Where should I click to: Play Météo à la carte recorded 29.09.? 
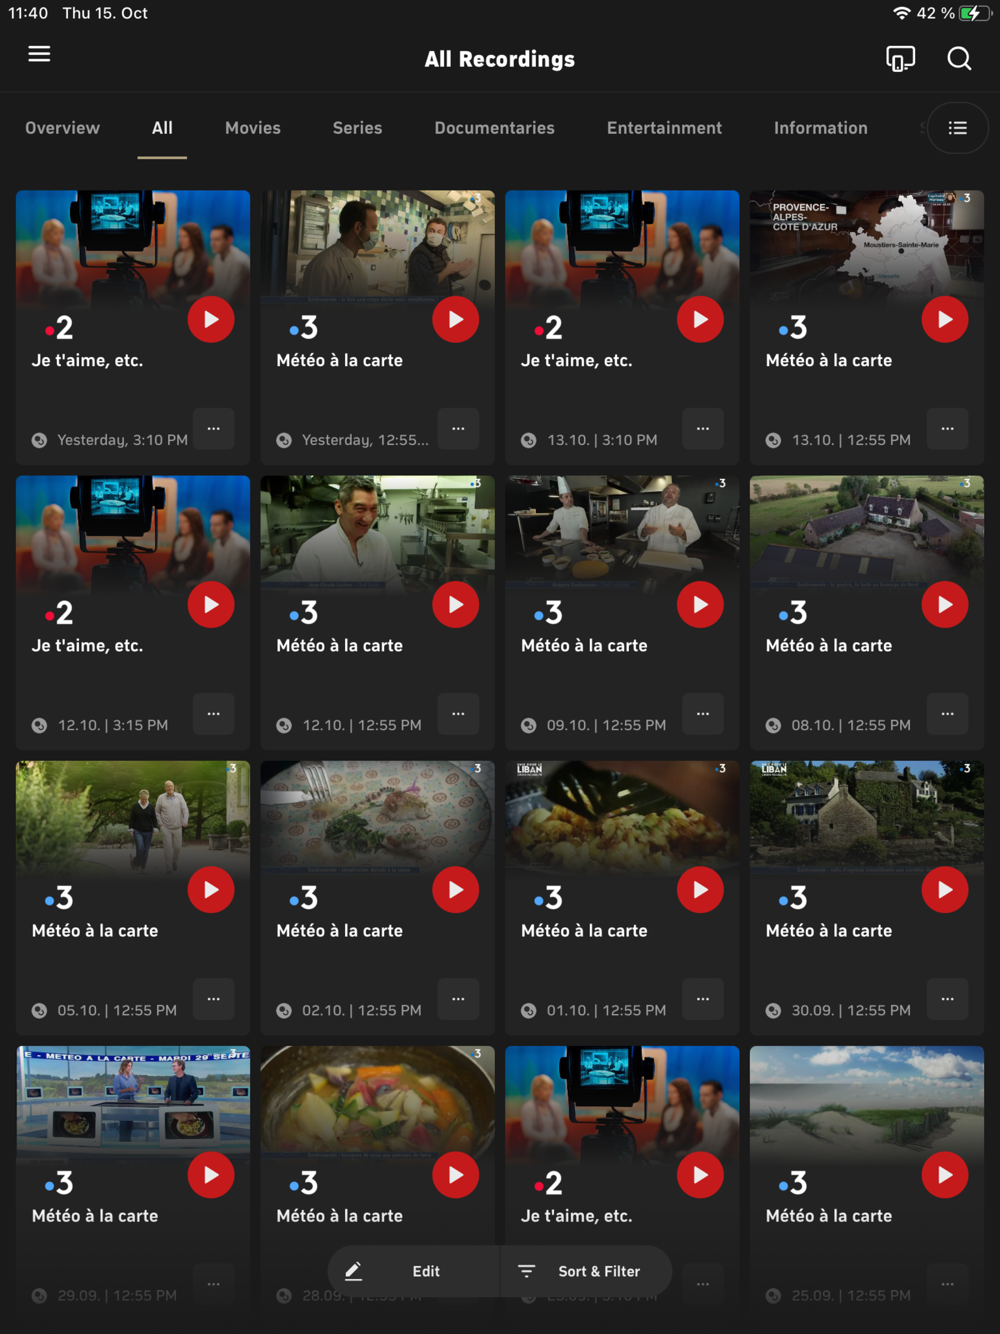point(211,1175)
